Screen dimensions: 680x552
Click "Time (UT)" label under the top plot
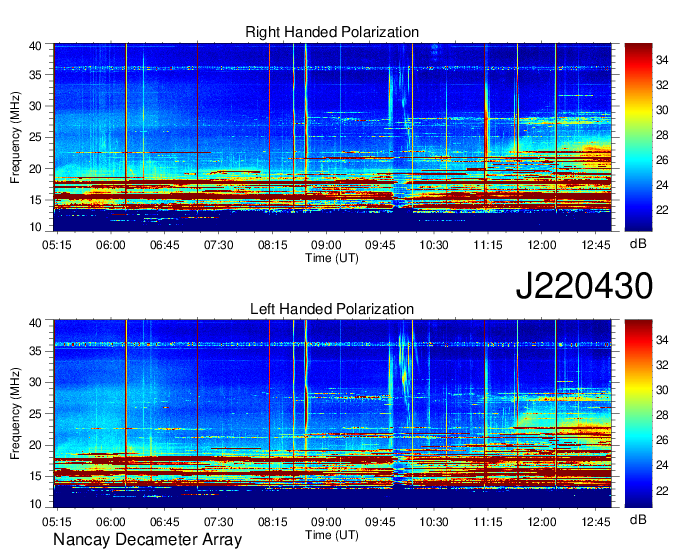click(x=332, y=258)
